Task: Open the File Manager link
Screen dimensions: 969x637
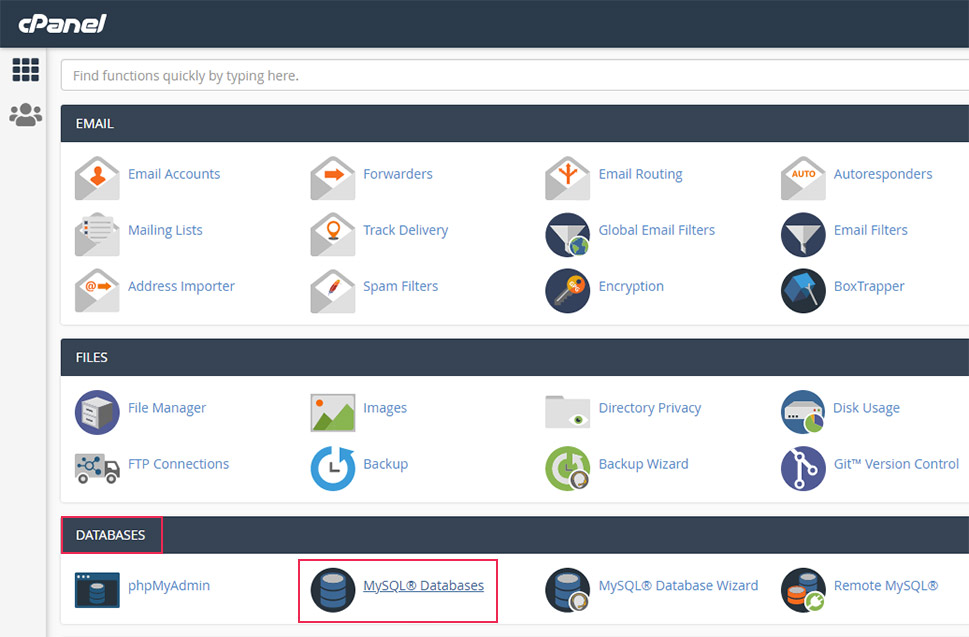Action: (x=167, y=408)
